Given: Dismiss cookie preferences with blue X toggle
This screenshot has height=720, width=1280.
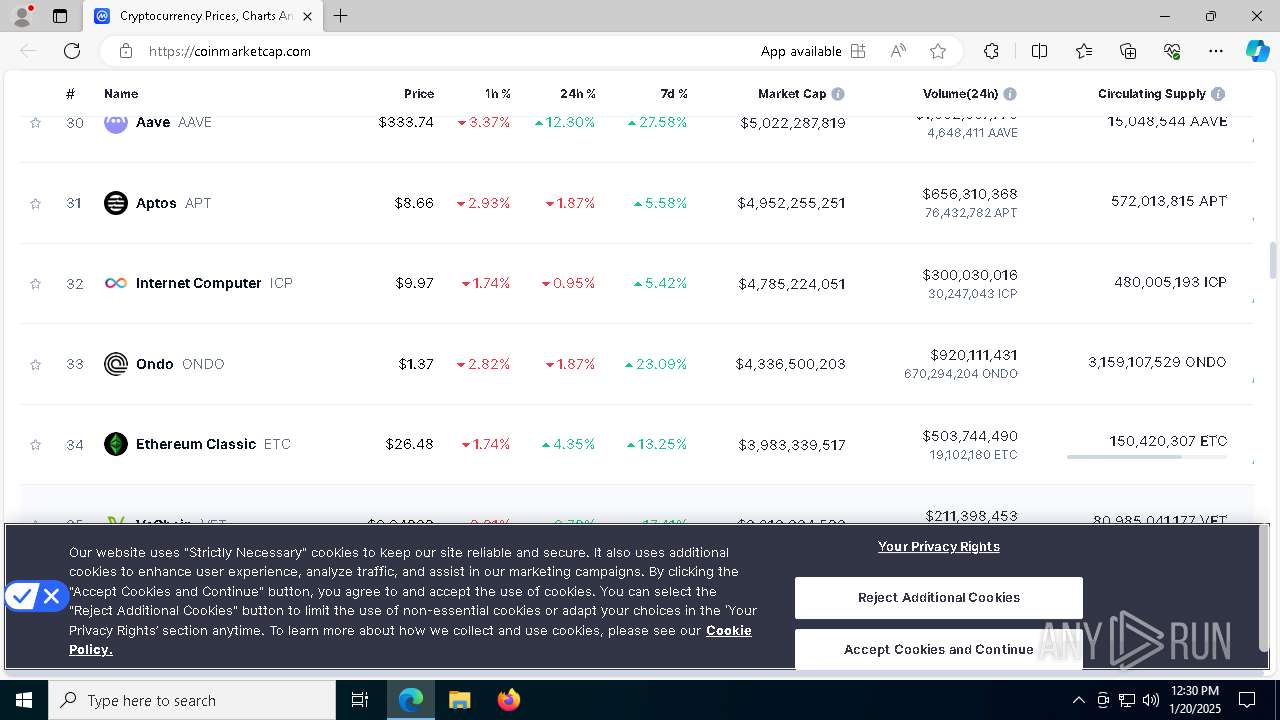Looking at the screenshot, I should click(52, 597).
